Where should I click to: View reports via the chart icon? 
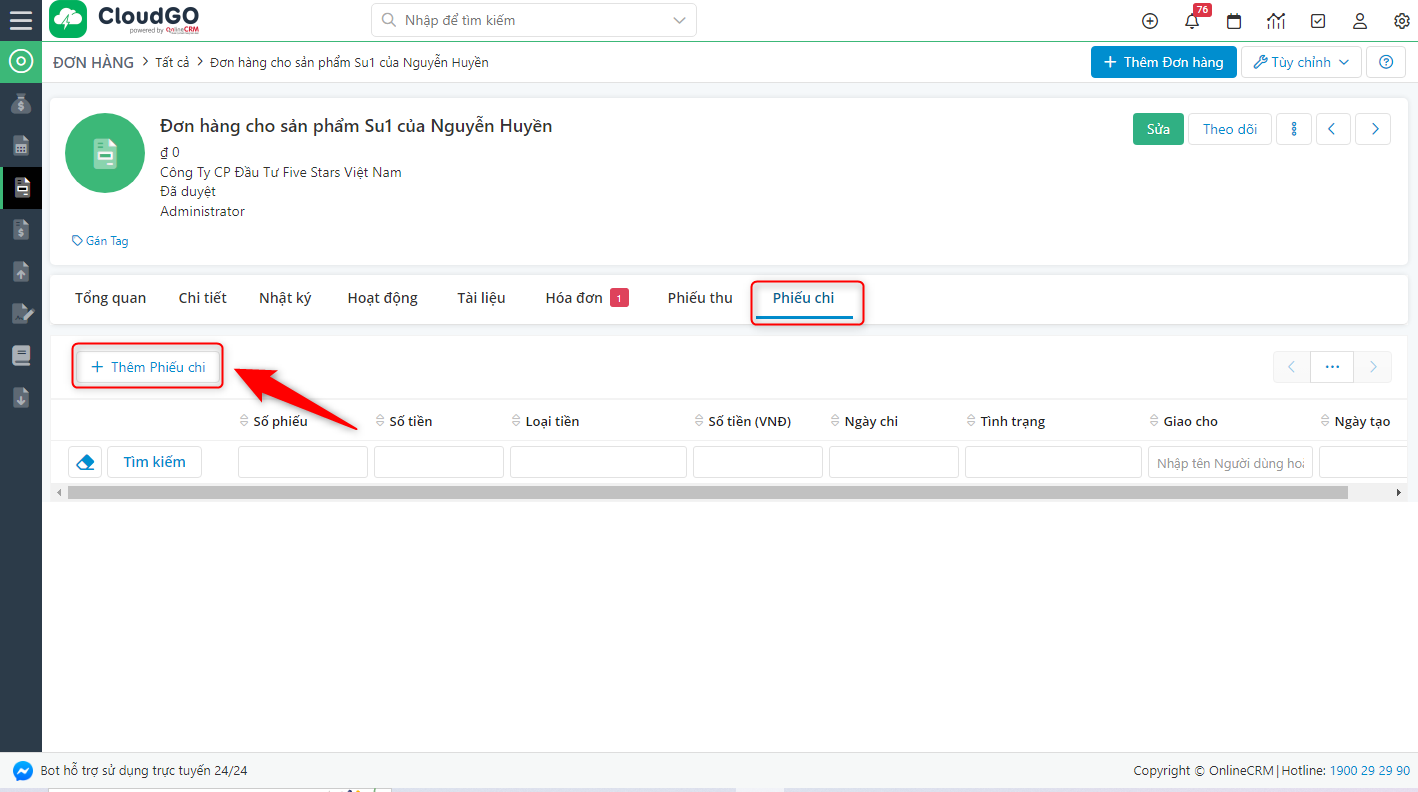[x=1275, y=20]
